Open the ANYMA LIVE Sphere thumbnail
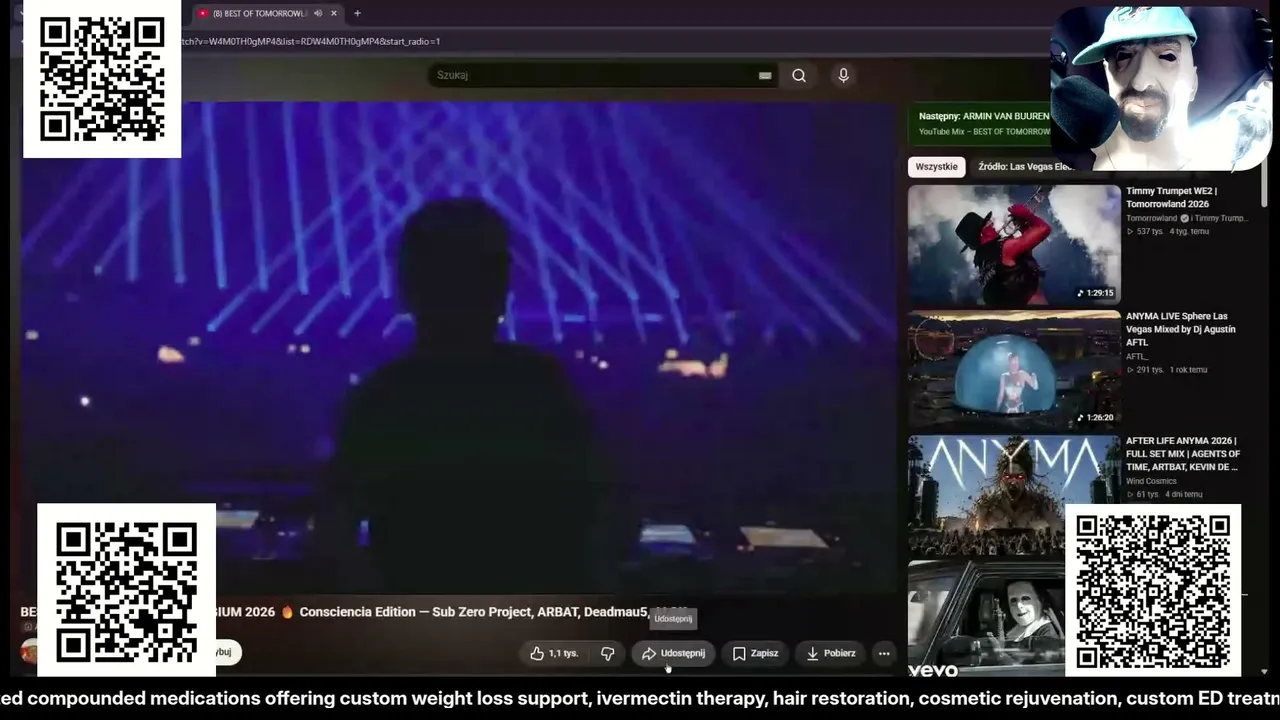 [1014, 369]
